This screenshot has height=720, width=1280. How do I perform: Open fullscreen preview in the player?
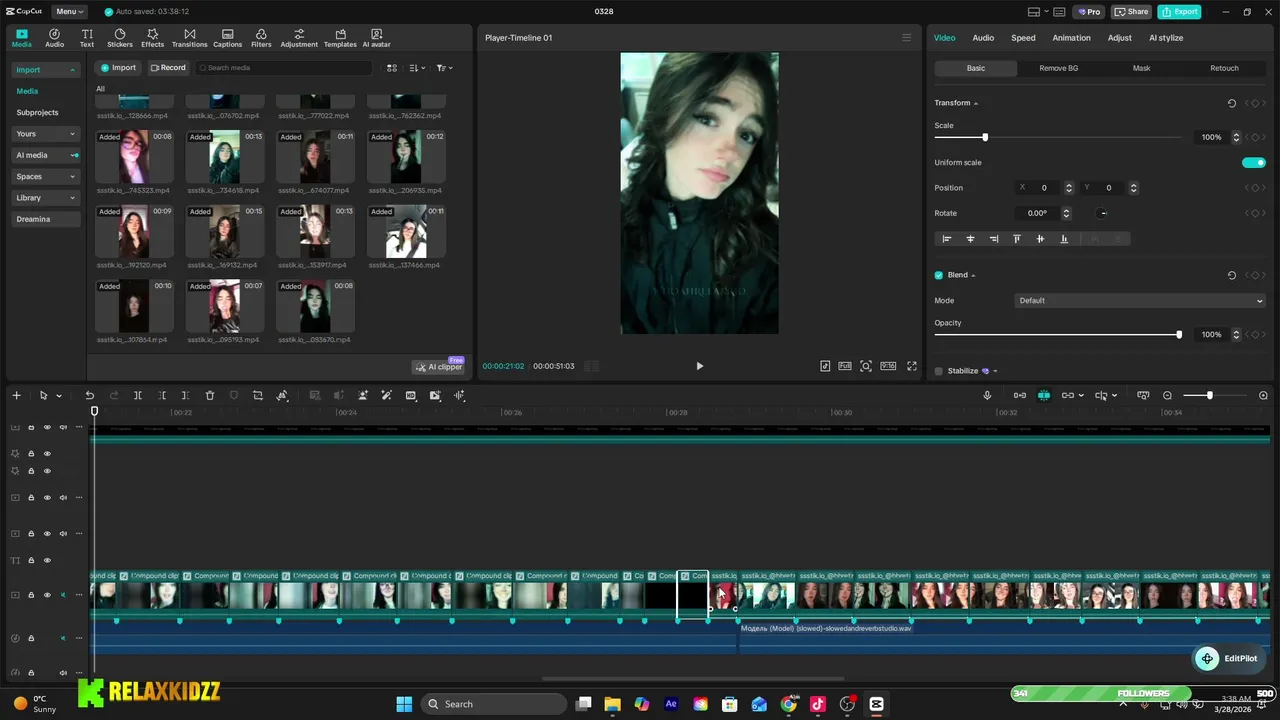912,366
